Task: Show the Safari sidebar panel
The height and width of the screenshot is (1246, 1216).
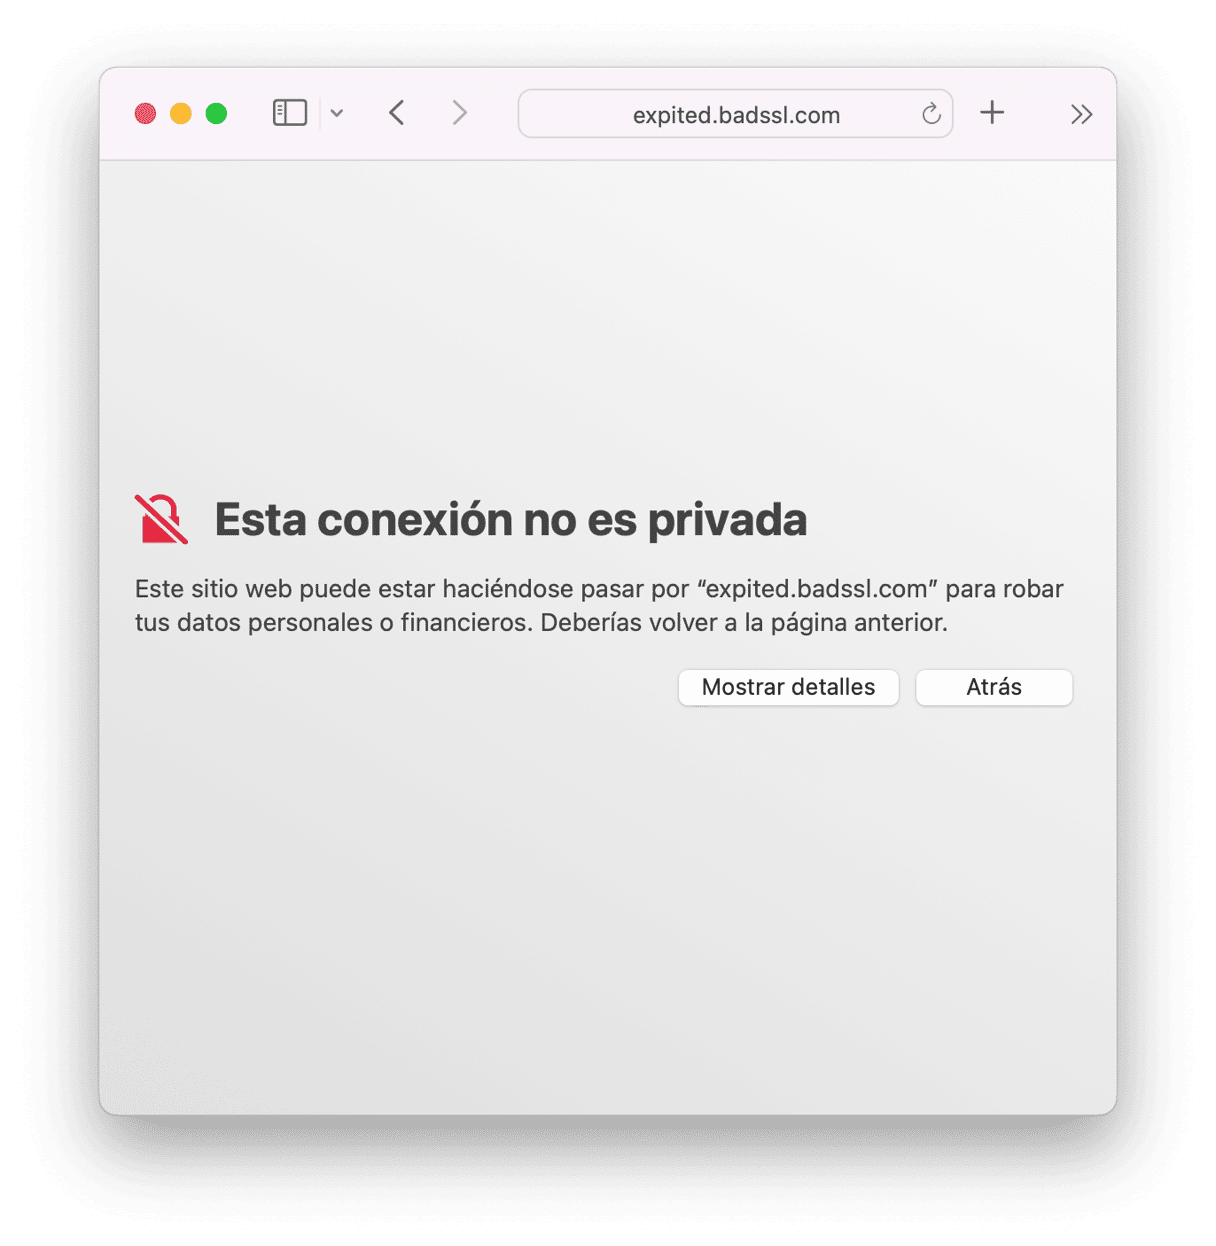Action: point(290,113)
